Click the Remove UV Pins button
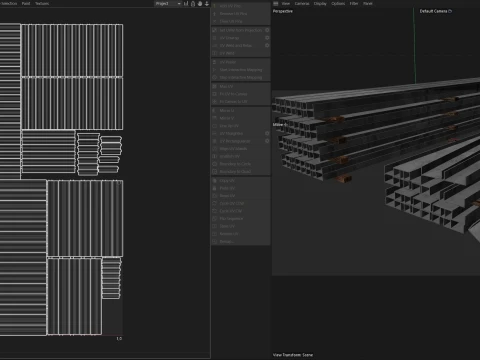 point(240,14)
